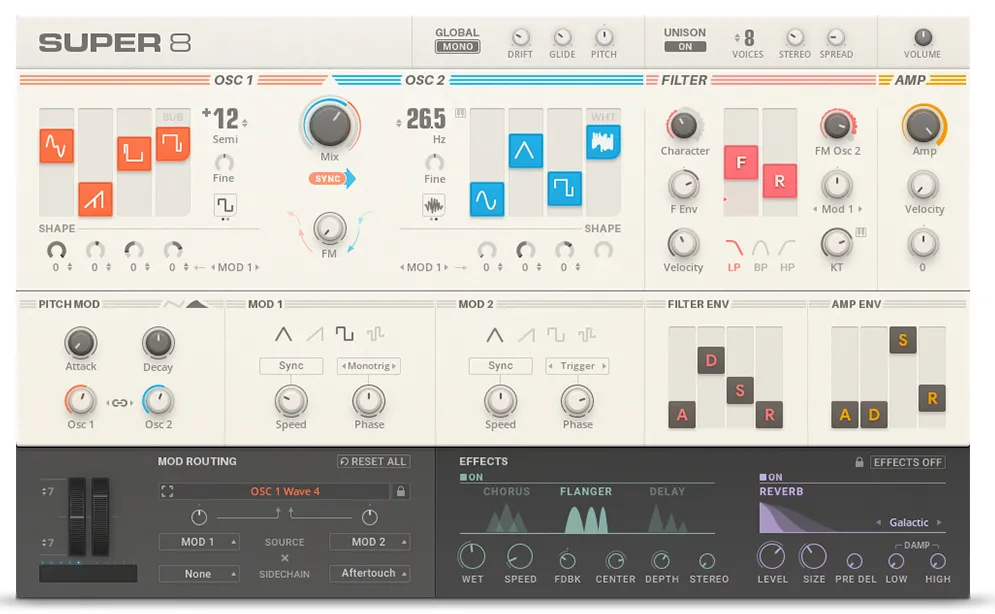
Task: Click the Filter Env Decay slider handle
Action: tap(711, 361)
